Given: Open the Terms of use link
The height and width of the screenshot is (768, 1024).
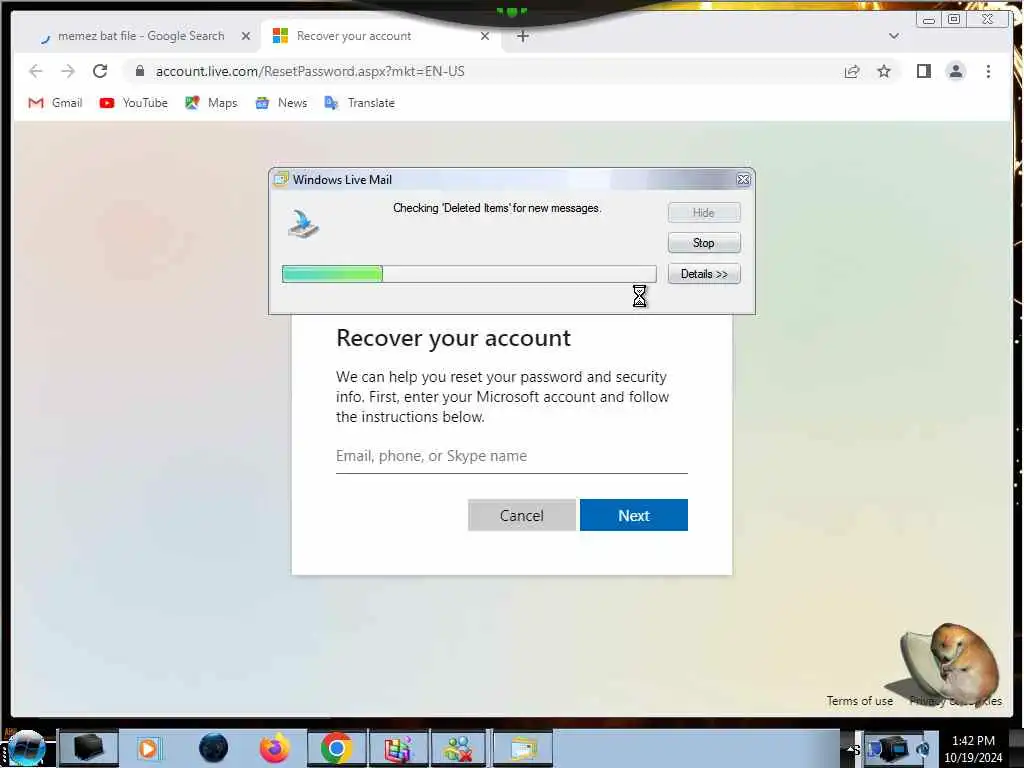Looking at the screenshot, I should (x=859, y=701).
